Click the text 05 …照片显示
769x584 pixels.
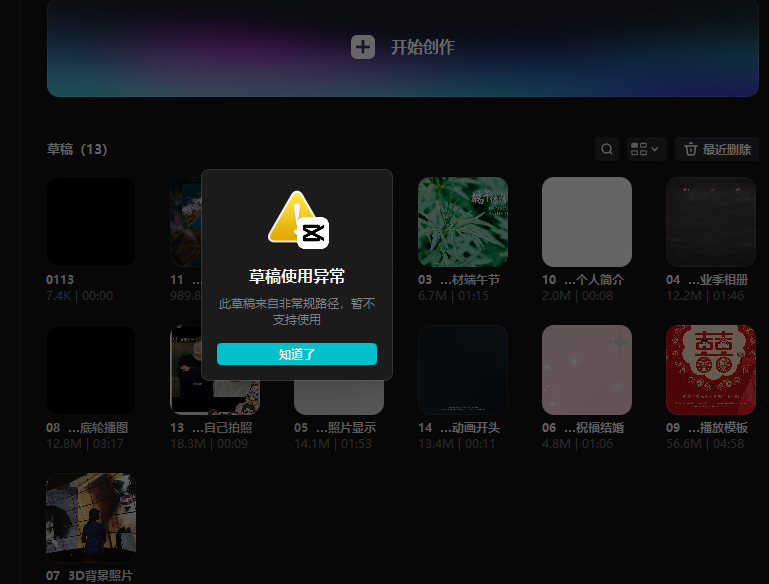[x=335, y=428]
